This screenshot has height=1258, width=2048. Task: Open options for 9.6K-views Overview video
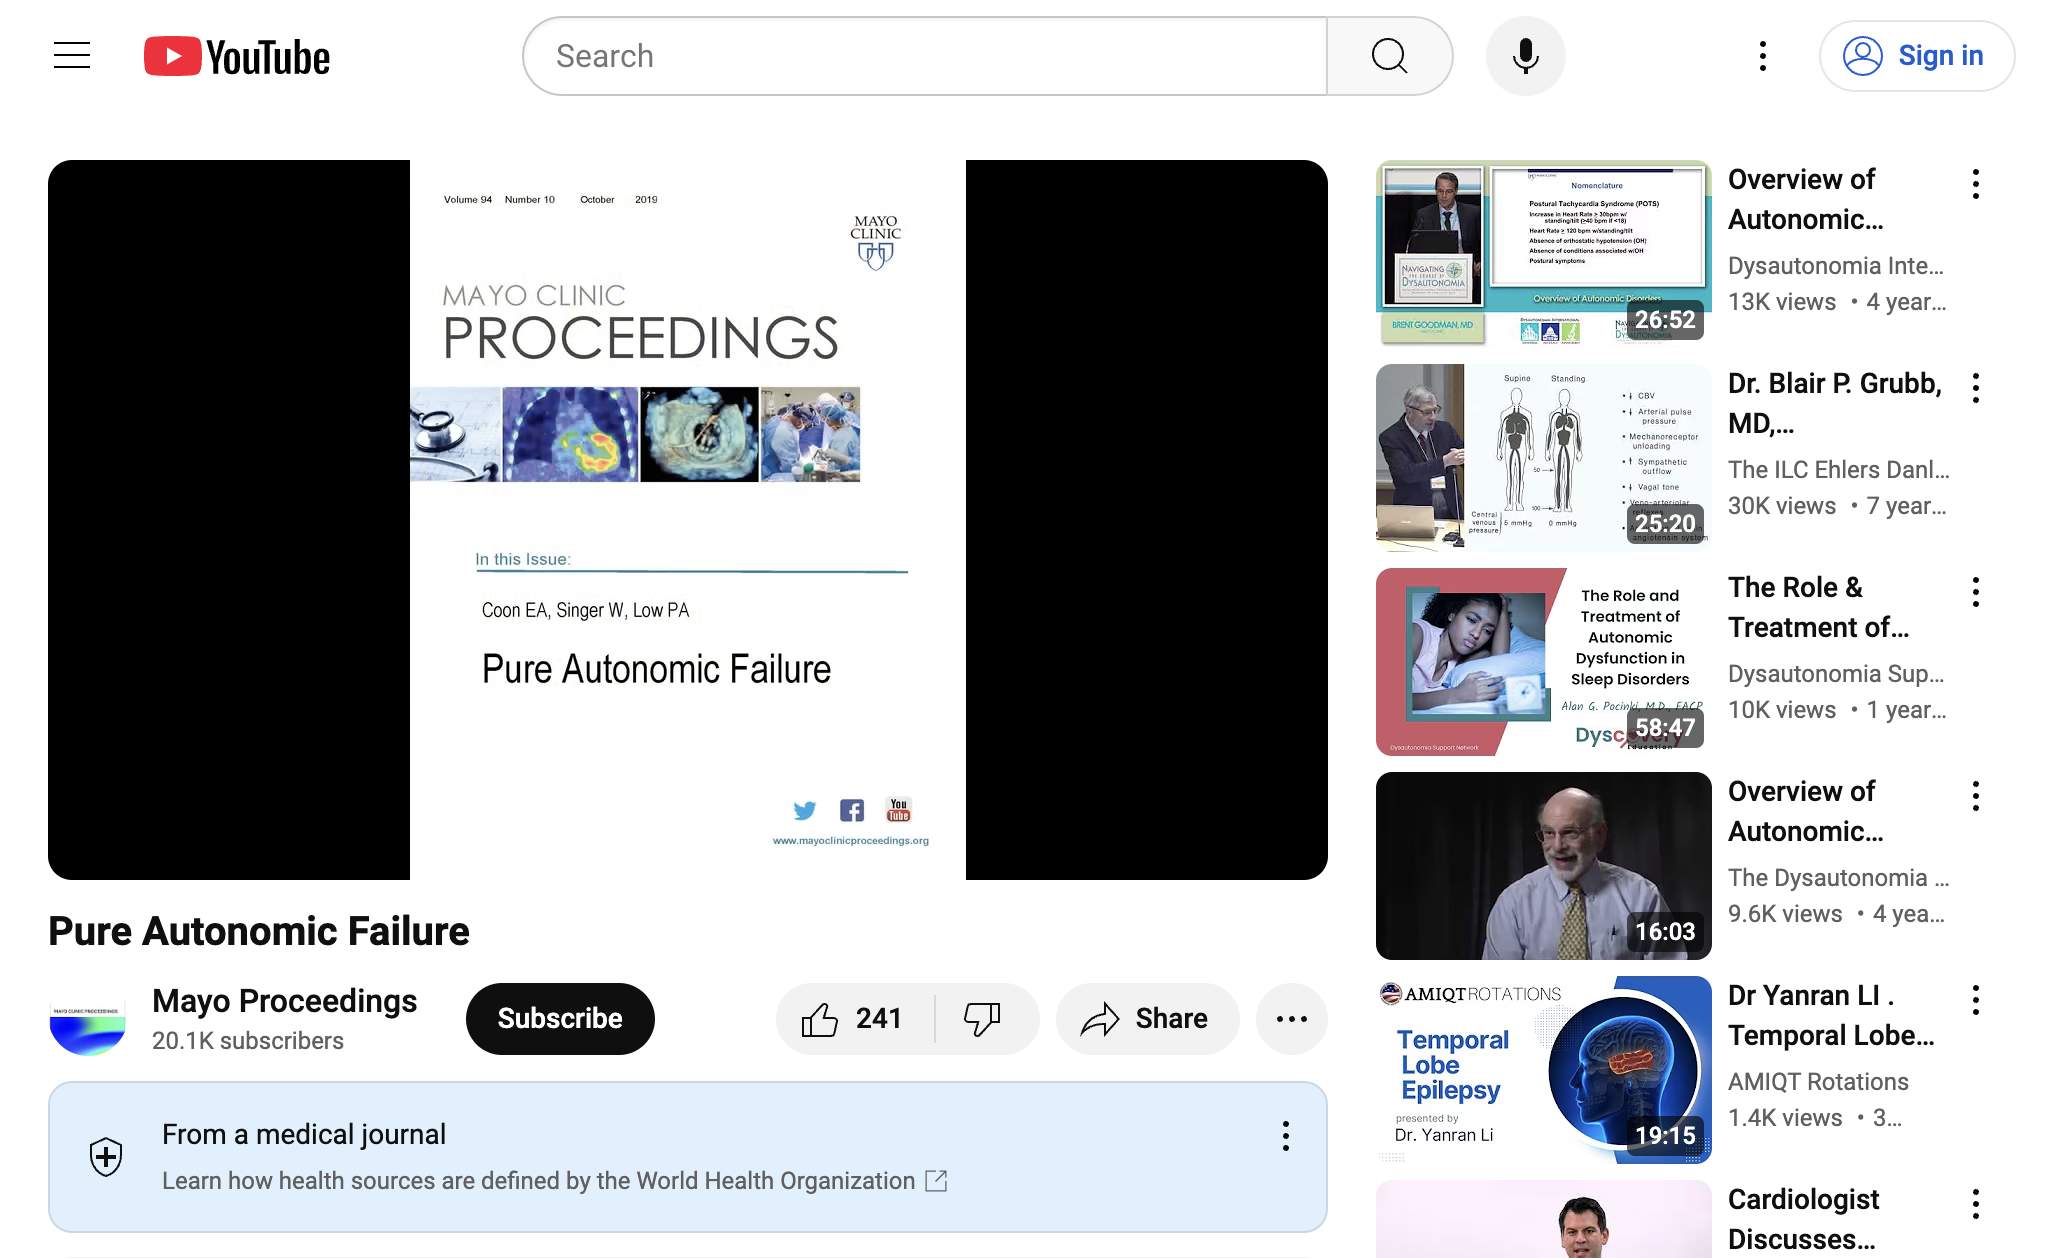1976,796
